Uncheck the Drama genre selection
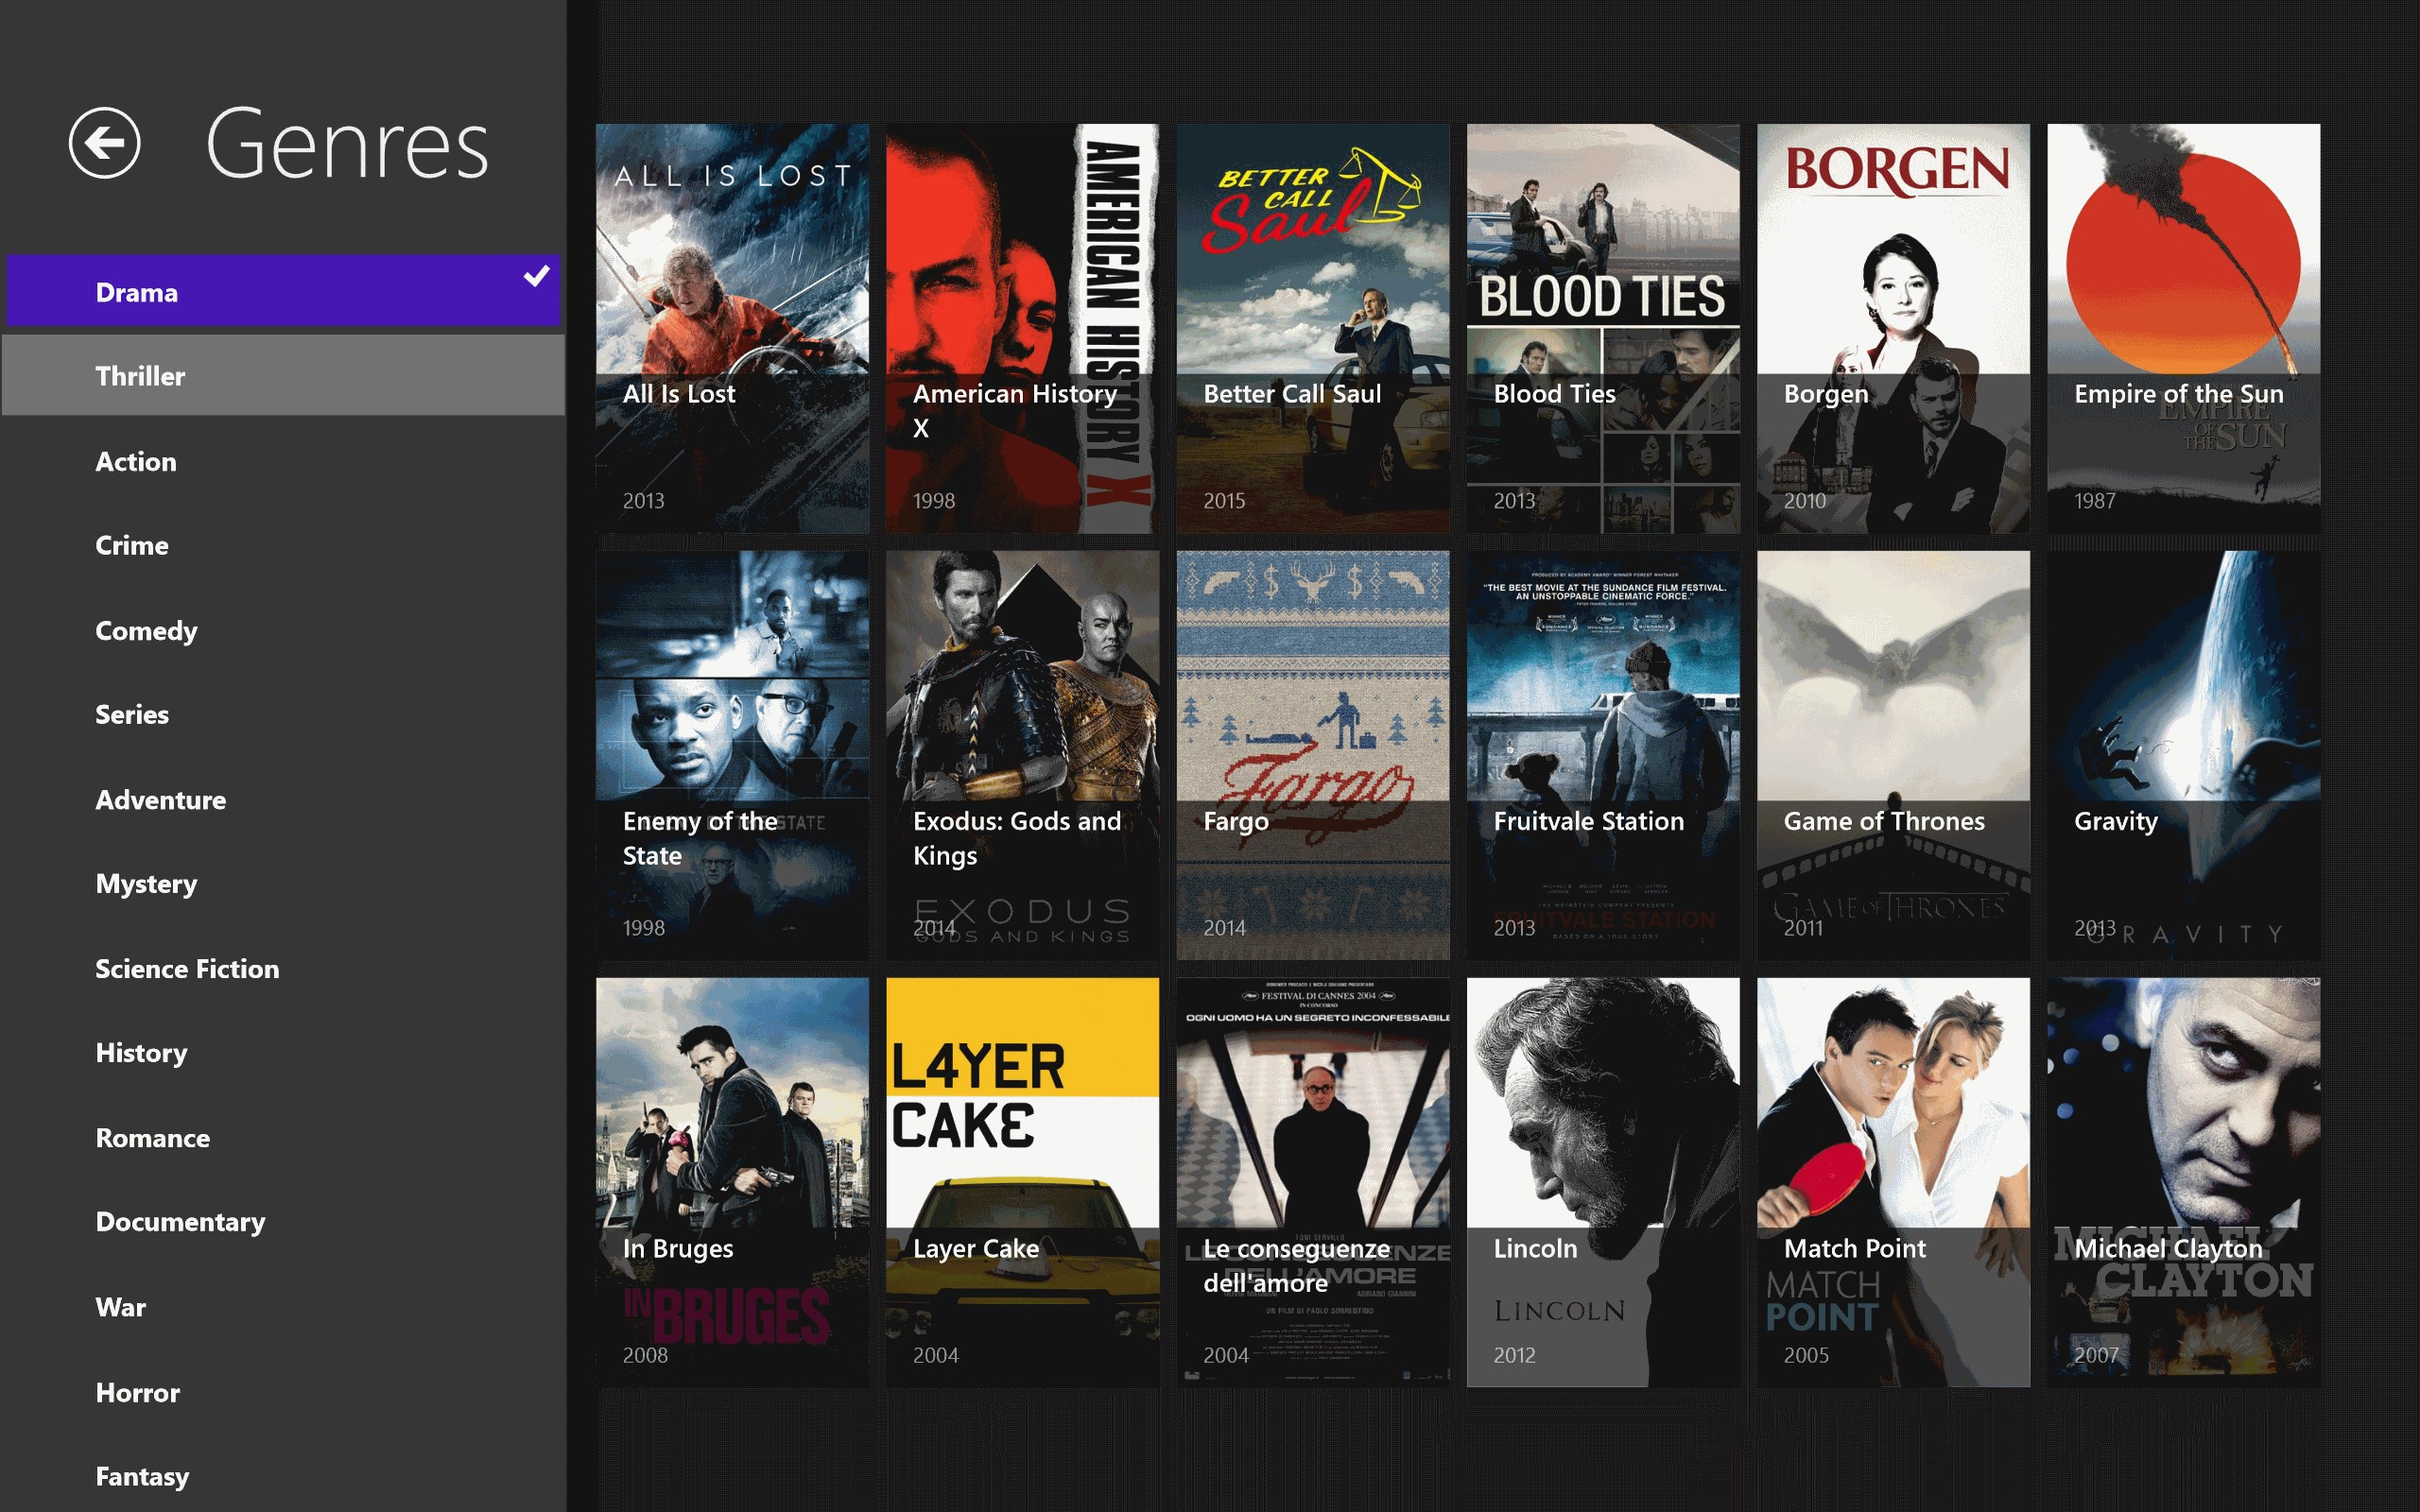 (536, 277)
